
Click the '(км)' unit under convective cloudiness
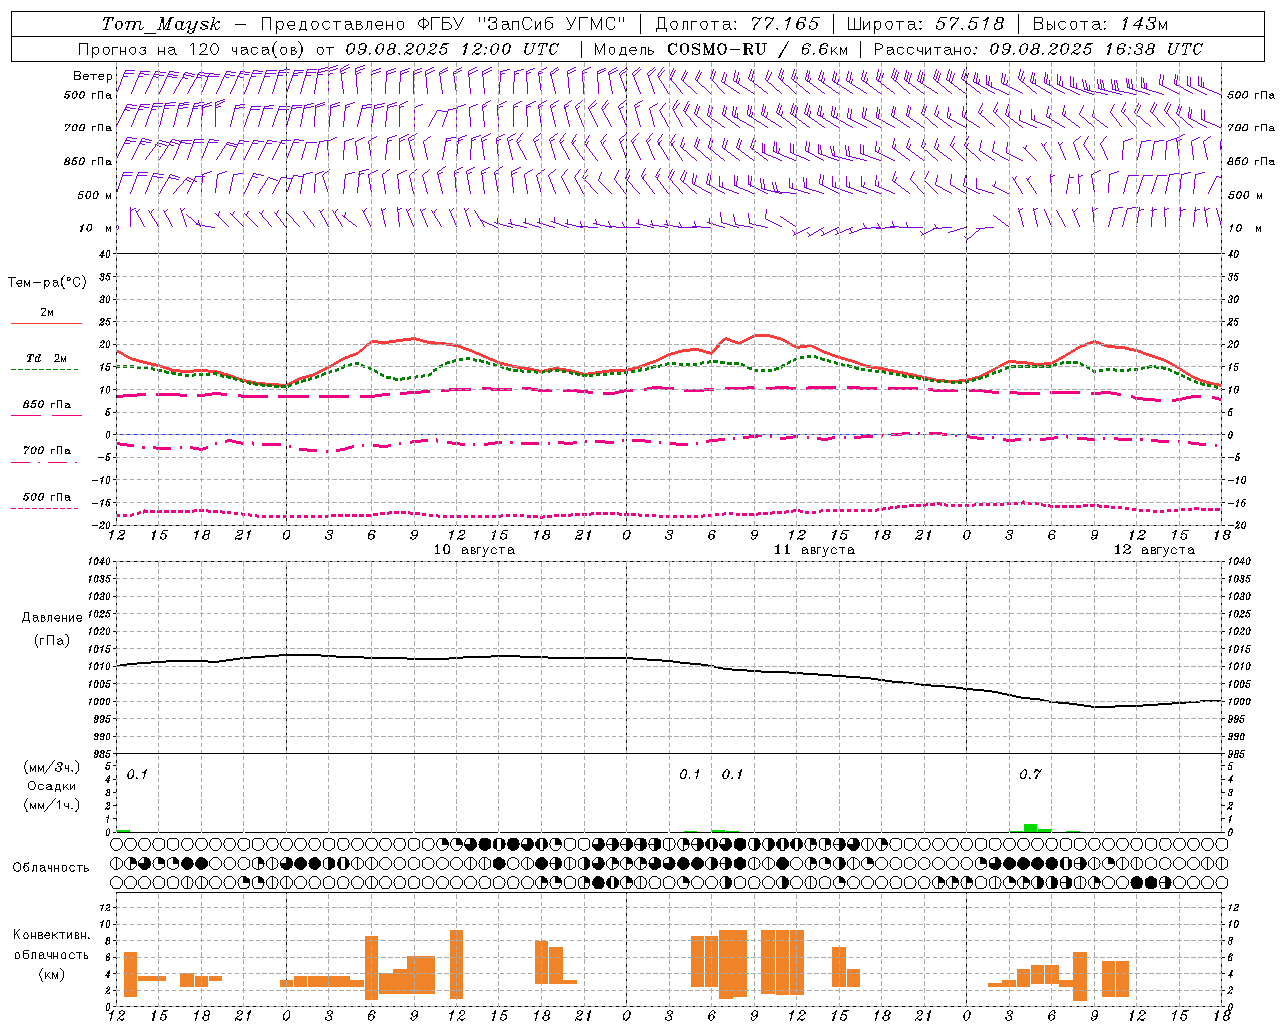[52, 974]
